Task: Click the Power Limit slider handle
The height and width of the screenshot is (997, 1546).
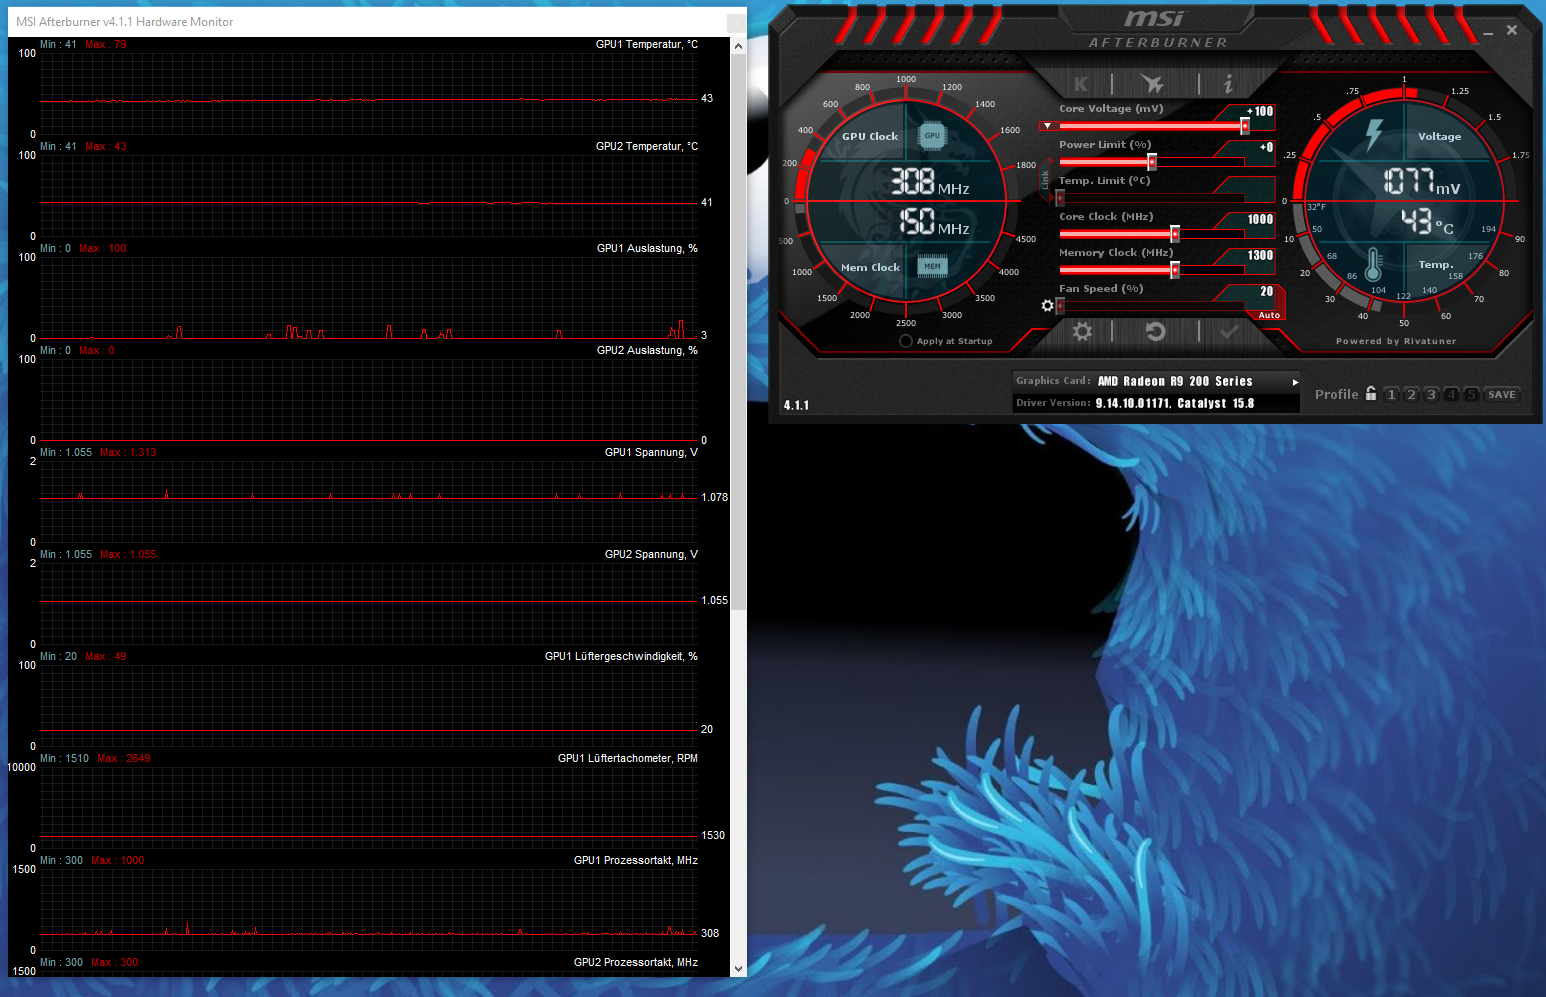Action: point(1152,162)
